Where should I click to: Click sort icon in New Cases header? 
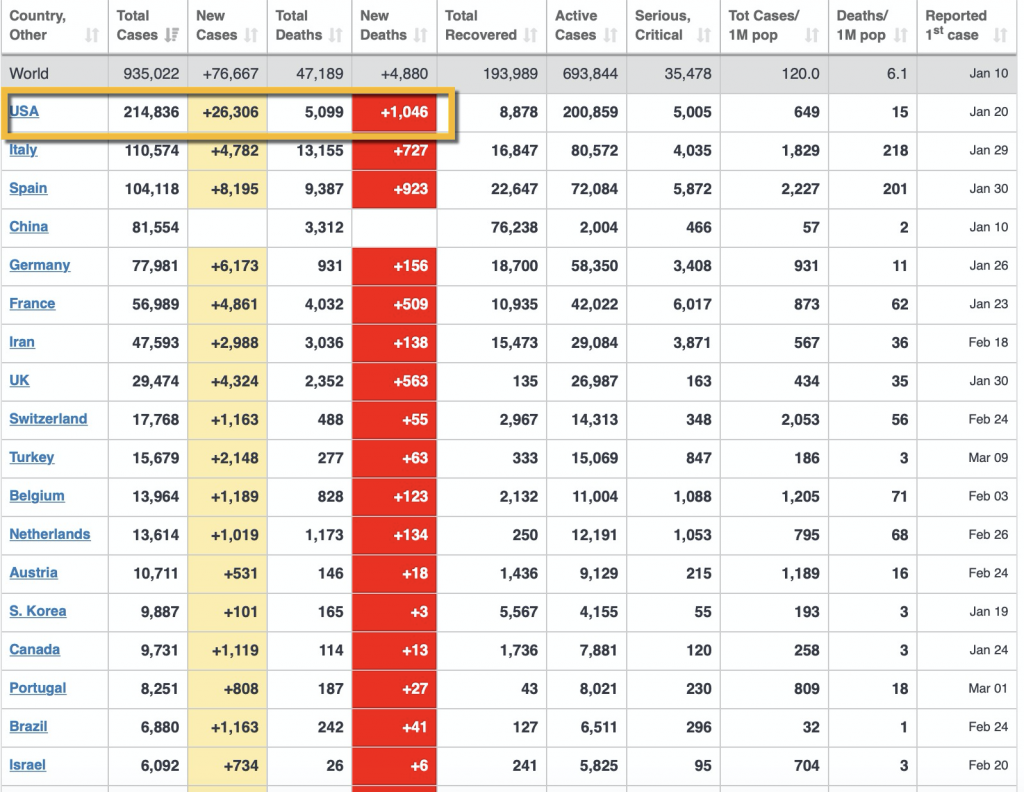click(x=249, y=35)
